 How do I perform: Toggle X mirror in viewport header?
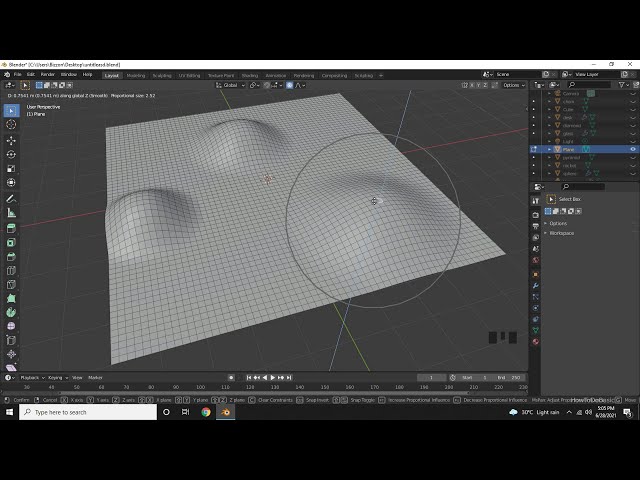click(x=472, y=85)
